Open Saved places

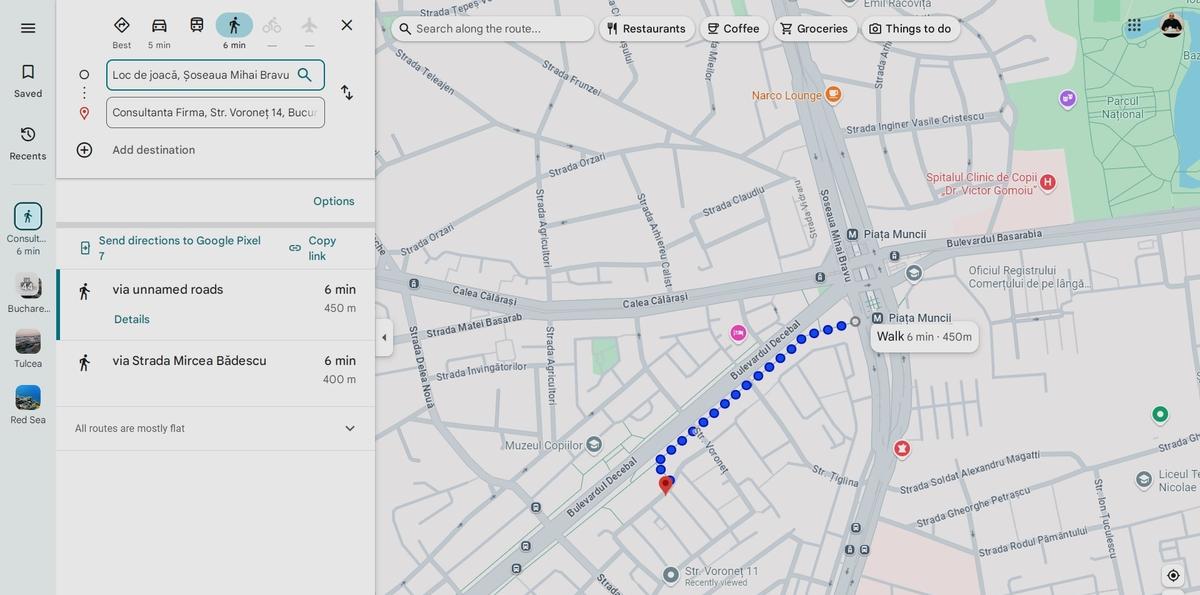(x=28, y=80)
